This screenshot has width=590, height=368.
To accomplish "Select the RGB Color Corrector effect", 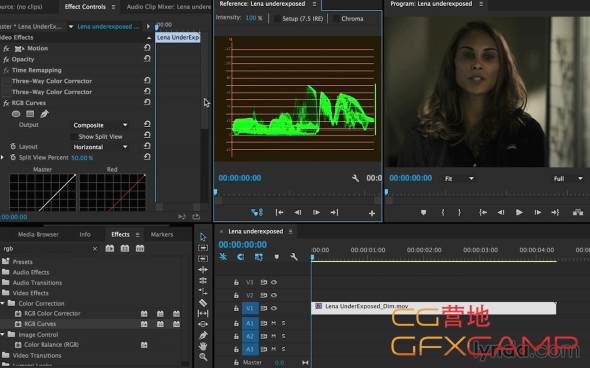I will (x=52, y=313).
